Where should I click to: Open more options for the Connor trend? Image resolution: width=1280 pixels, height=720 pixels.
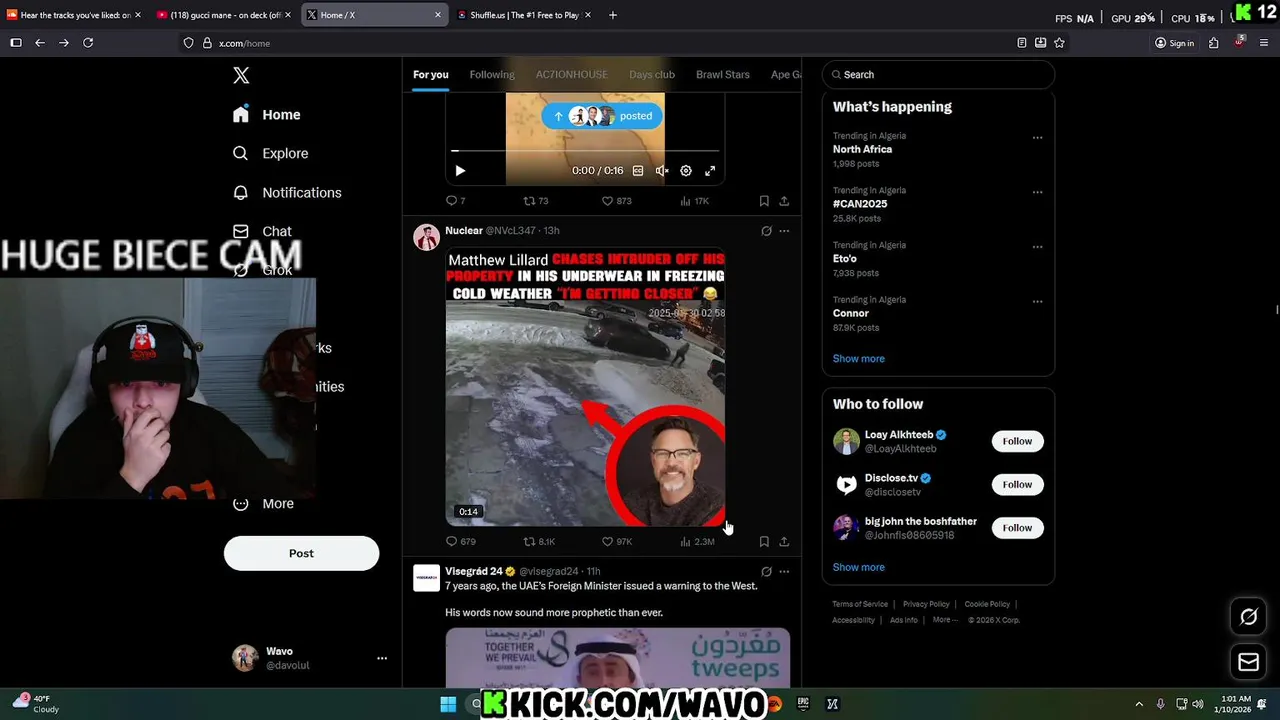(x=1037, y=301)
